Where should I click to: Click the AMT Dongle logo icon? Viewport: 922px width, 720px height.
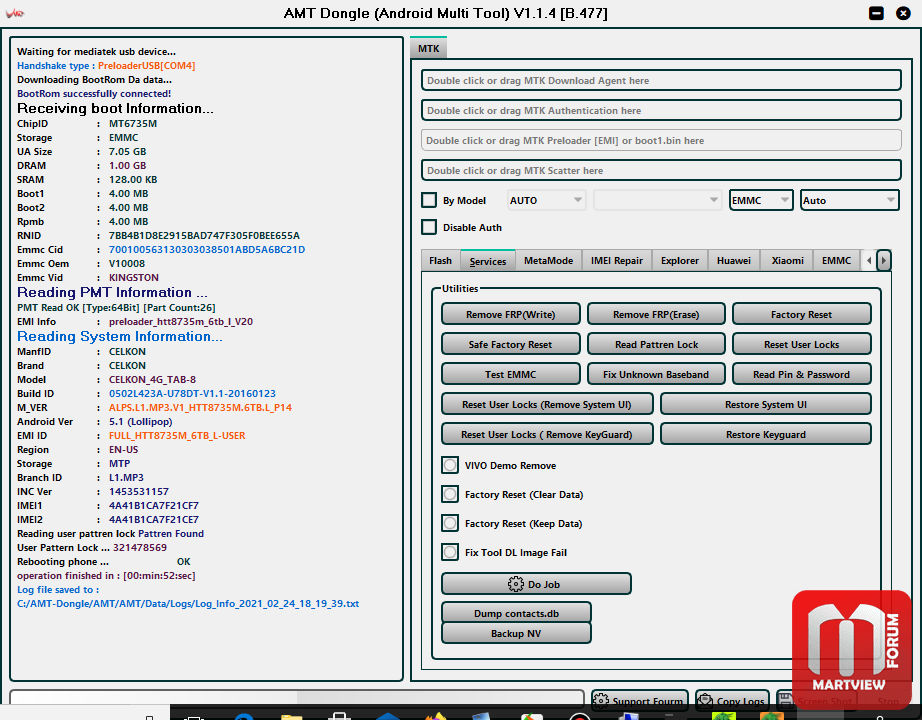[15, 13]
